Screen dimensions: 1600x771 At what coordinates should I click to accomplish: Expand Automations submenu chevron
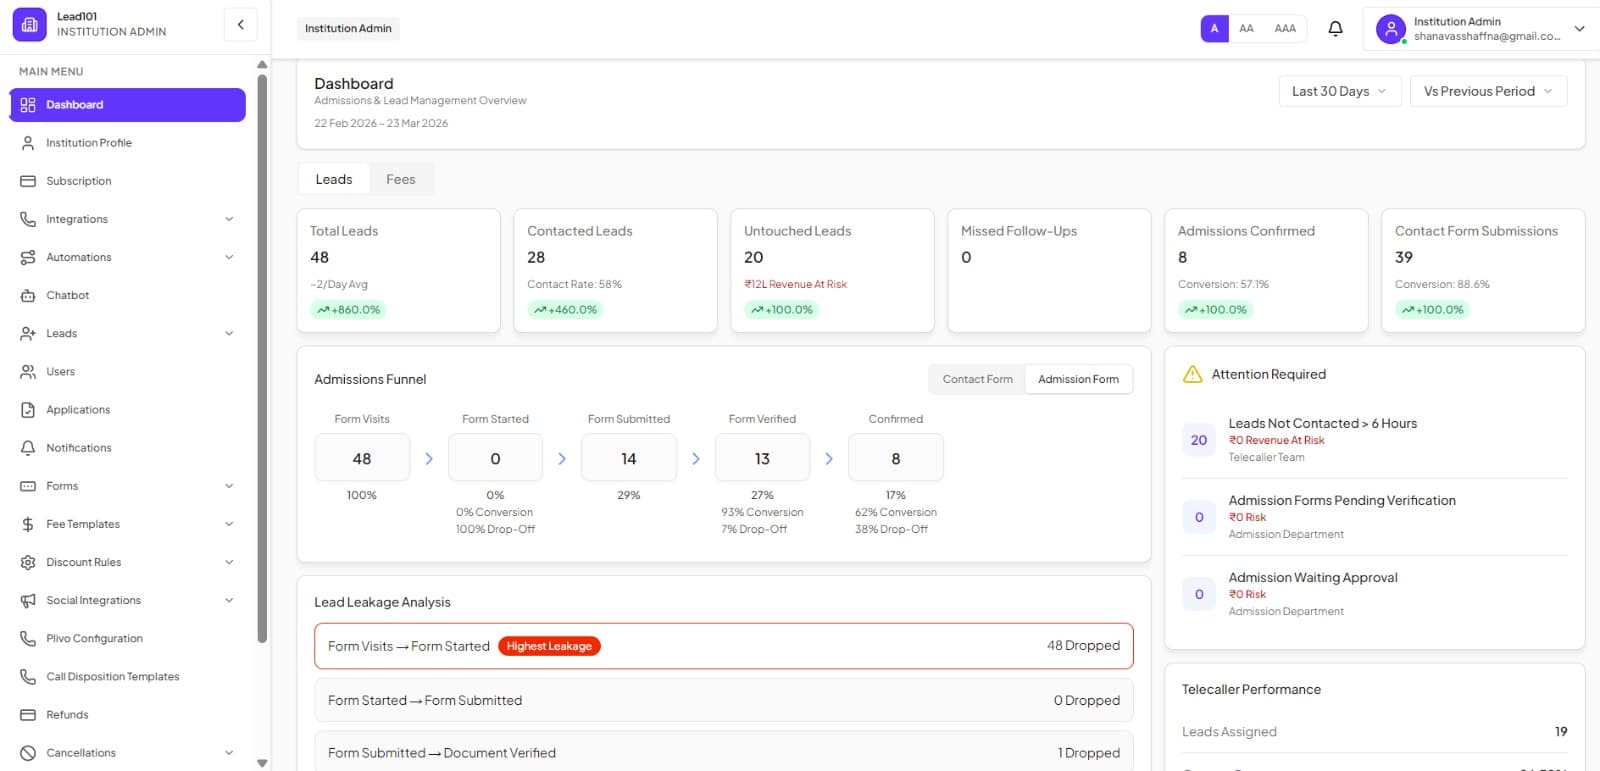point(229,257)
